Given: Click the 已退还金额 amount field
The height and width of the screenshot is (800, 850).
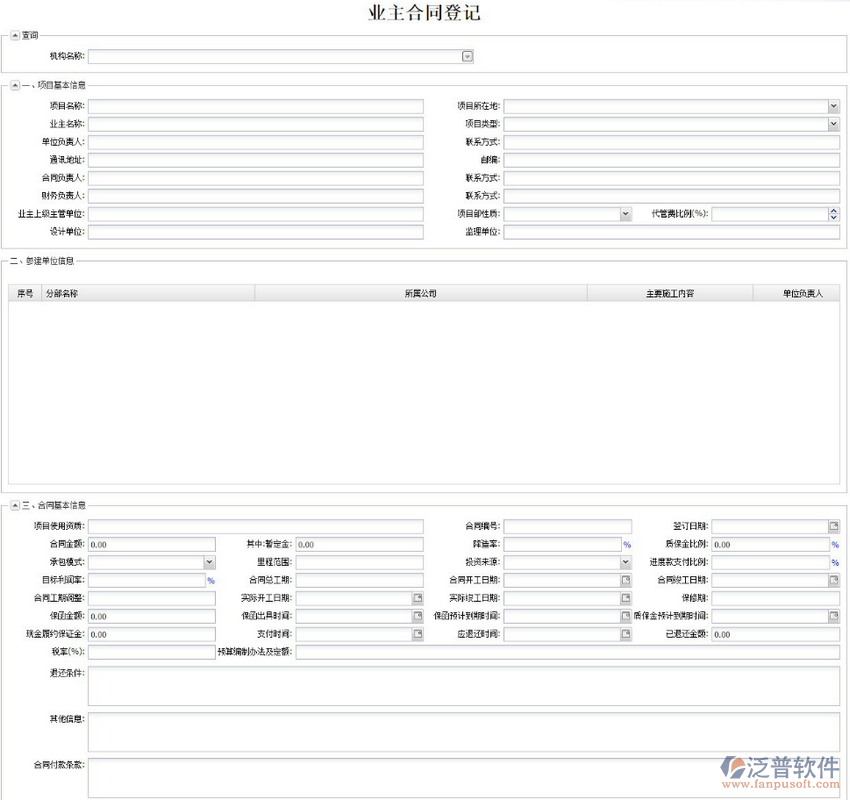Looking at the screenshot, I should coord(776,634).
